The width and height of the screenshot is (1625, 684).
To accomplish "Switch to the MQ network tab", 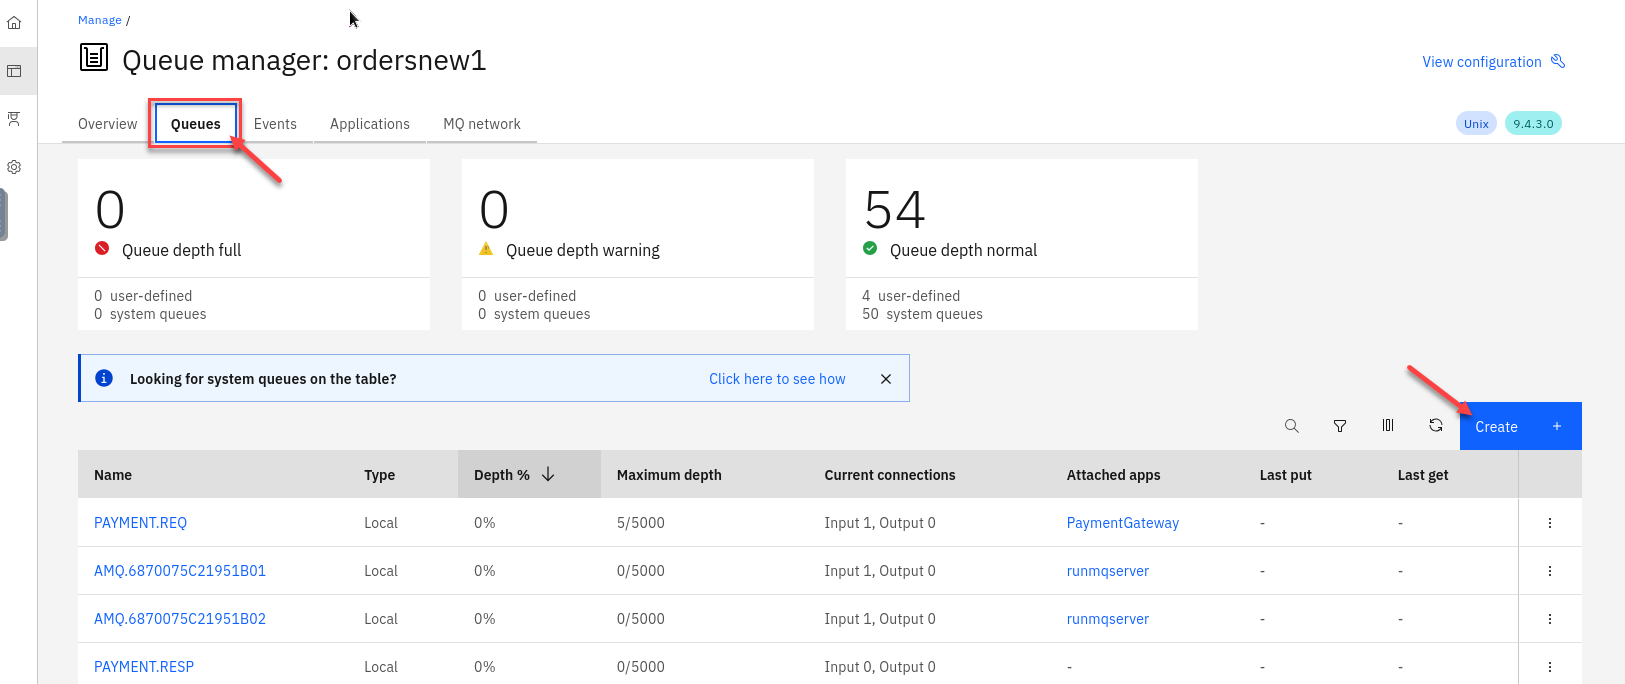I will [x=481, y=124].
